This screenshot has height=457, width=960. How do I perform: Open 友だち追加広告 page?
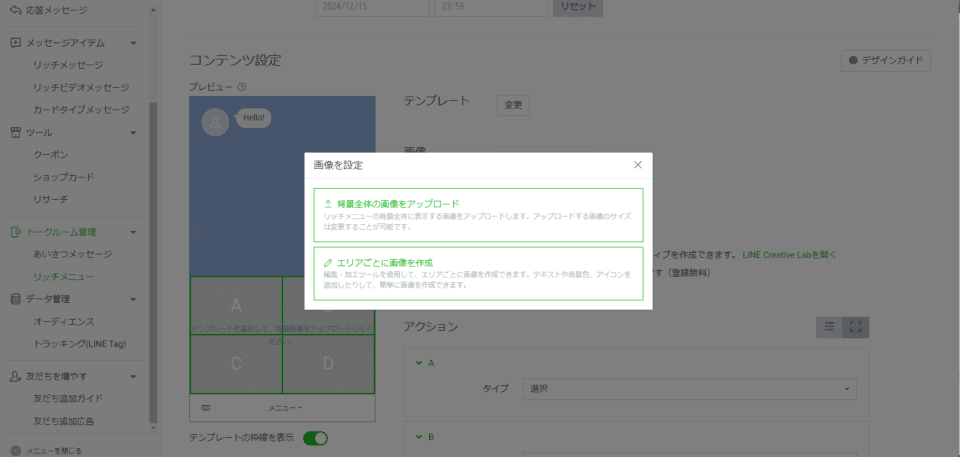click(x=64, y=421)
